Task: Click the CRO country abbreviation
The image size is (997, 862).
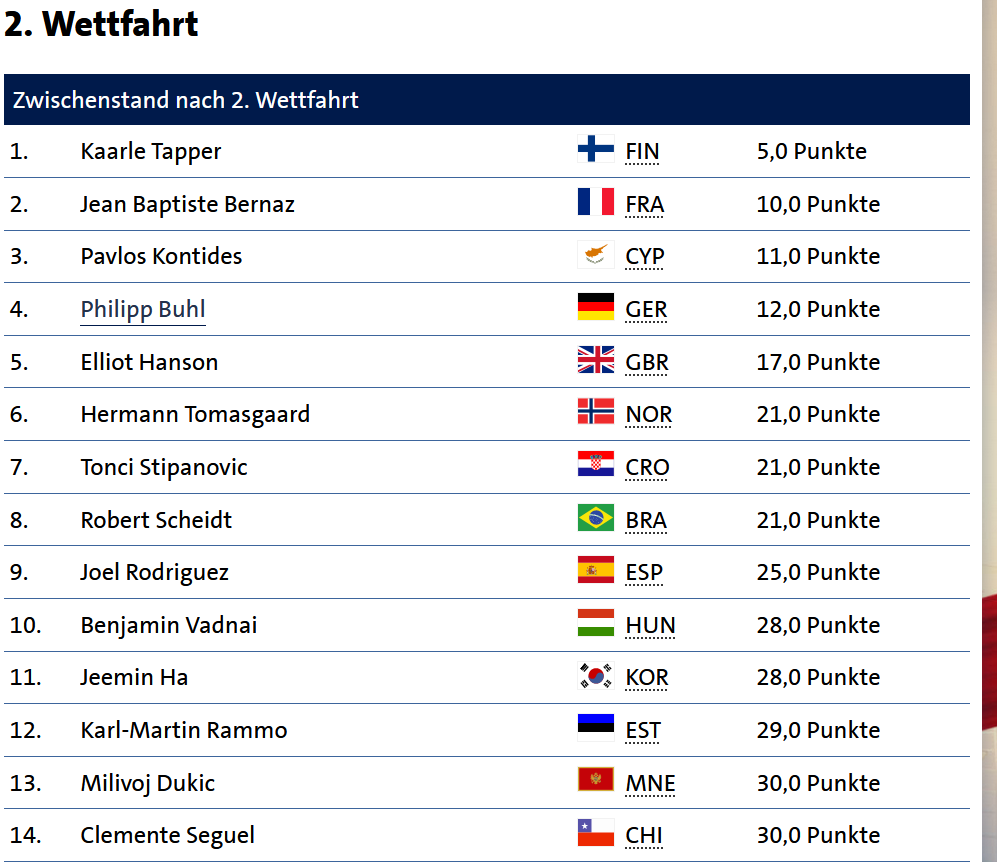Action: (x=647, y=467)
